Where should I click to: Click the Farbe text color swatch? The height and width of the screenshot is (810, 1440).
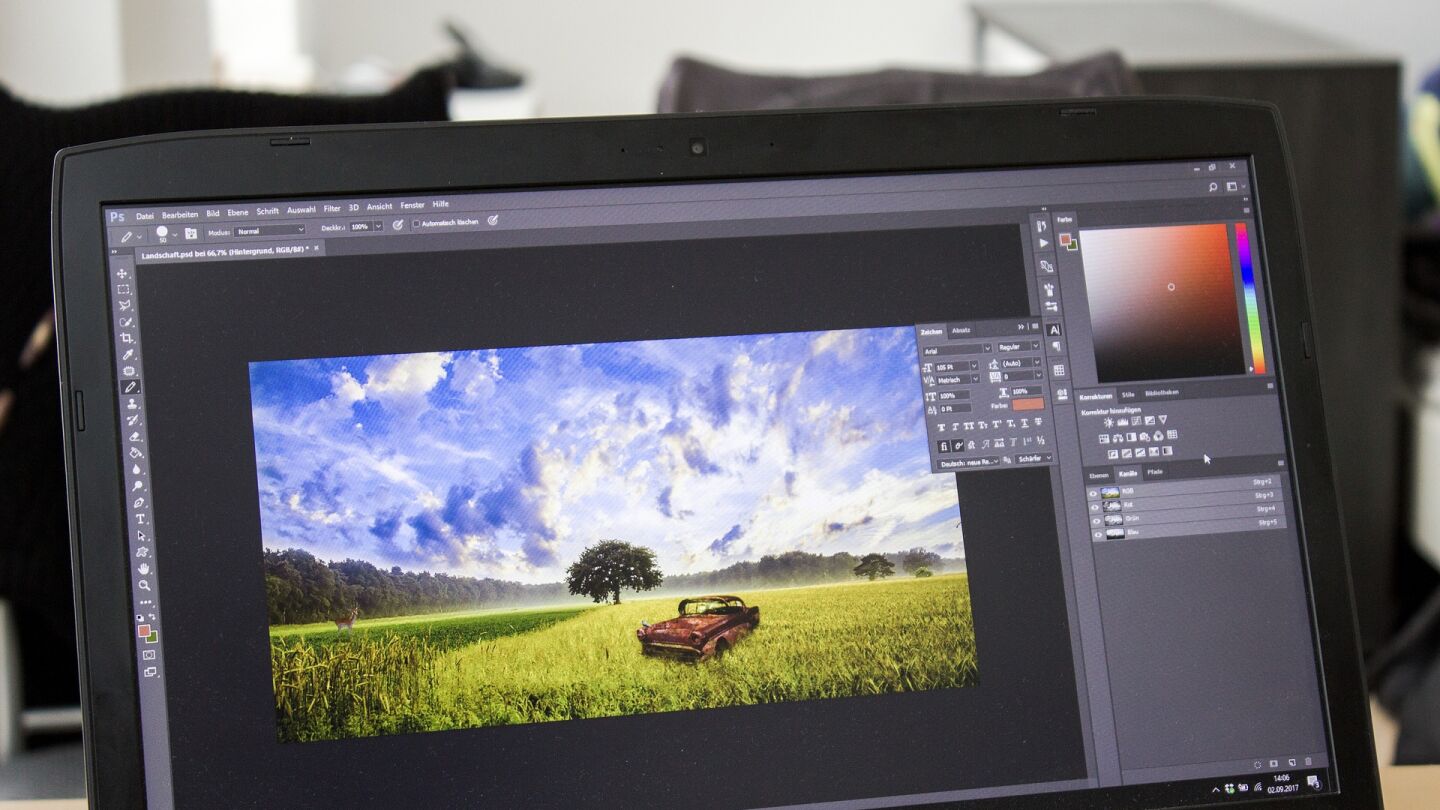(x=1027, y=404)
